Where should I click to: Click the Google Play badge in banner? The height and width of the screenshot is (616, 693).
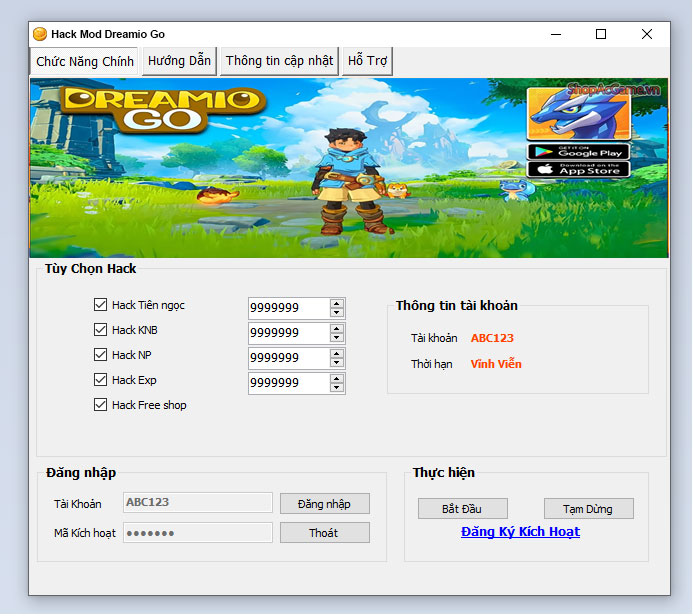[578, 152]
